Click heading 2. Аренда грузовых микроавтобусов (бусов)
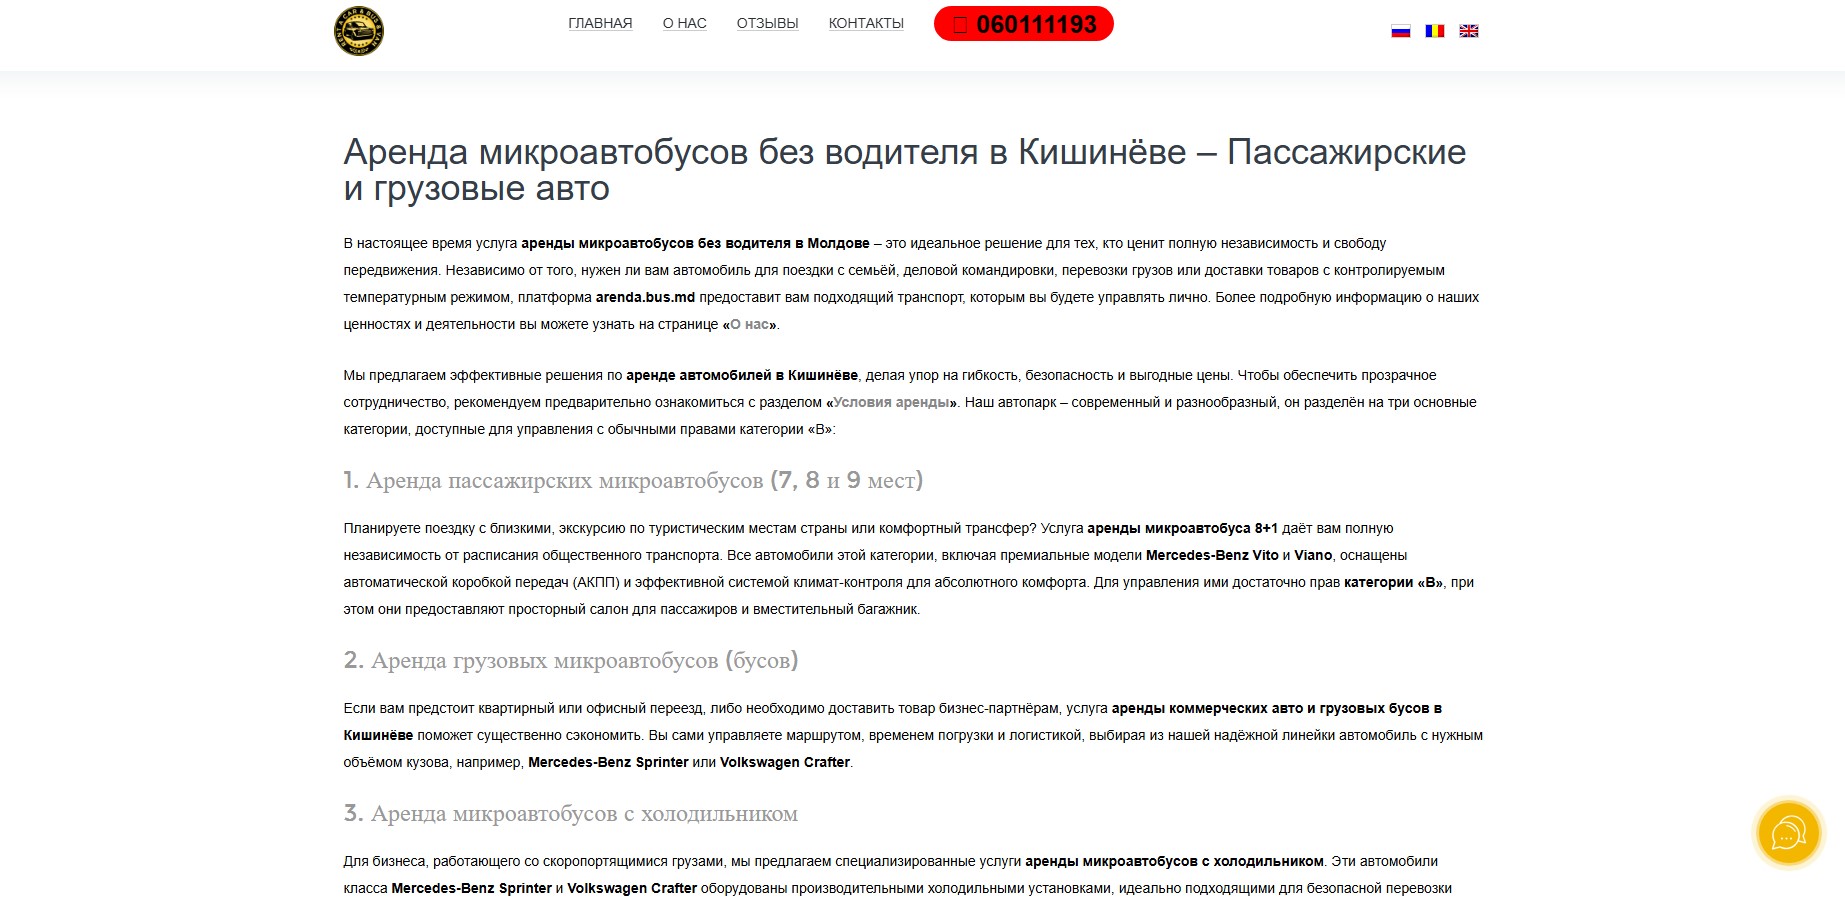Viewport: 1845px width, 905px height. [x=571, y=660]
